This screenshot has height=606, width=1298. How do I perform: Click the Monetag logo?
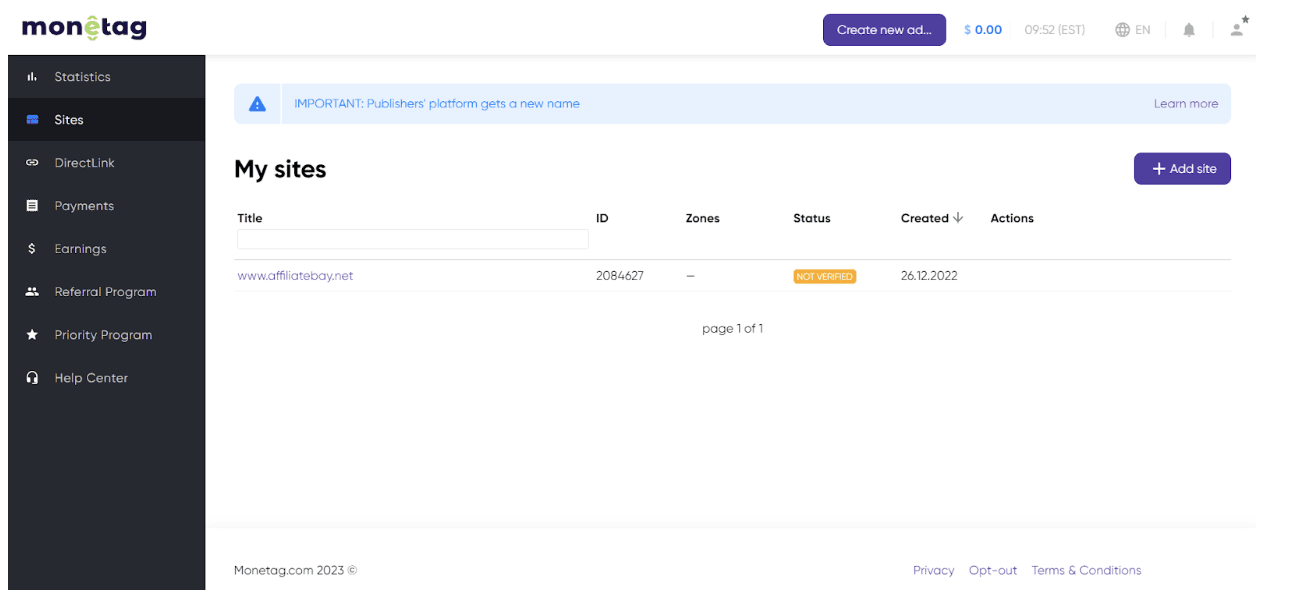84,28
